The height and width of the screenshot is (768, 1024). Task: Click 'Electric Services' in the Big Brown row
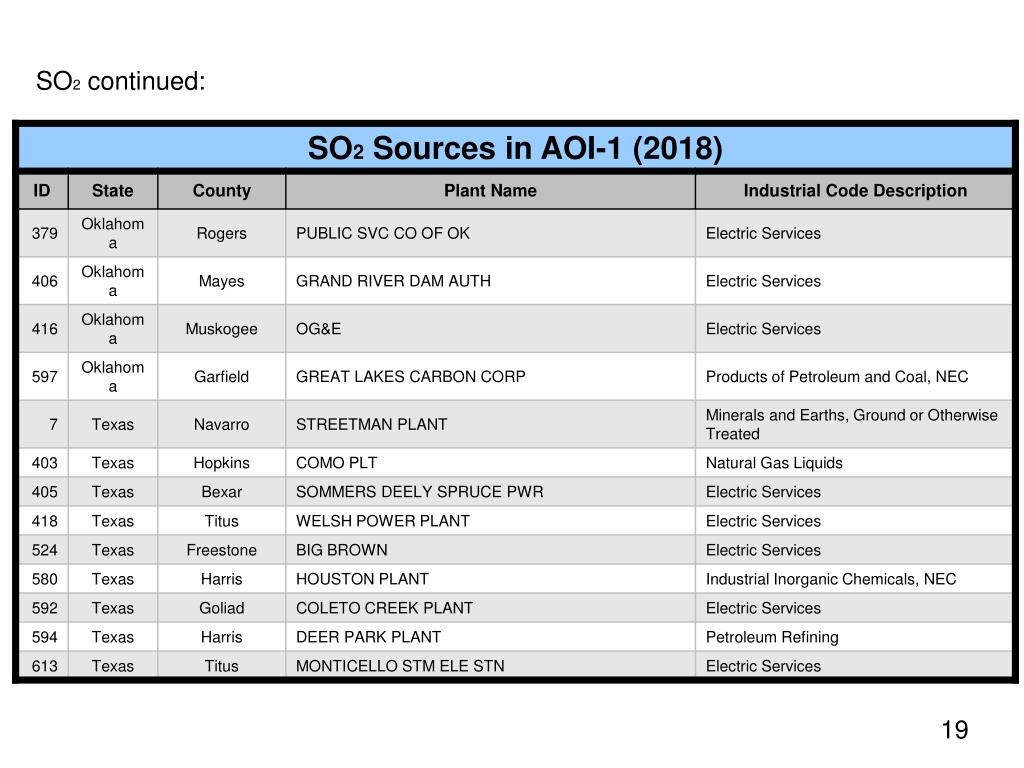pos(763,550)
